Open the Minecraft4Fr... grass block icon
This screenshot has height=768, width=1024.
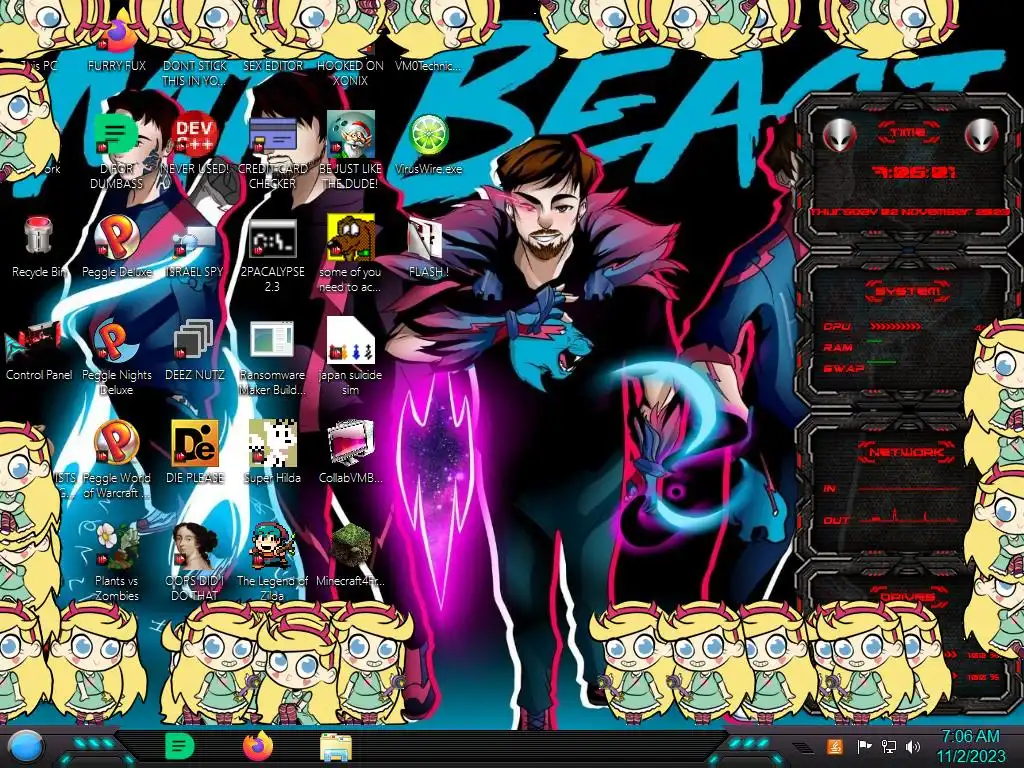point(351,545)
